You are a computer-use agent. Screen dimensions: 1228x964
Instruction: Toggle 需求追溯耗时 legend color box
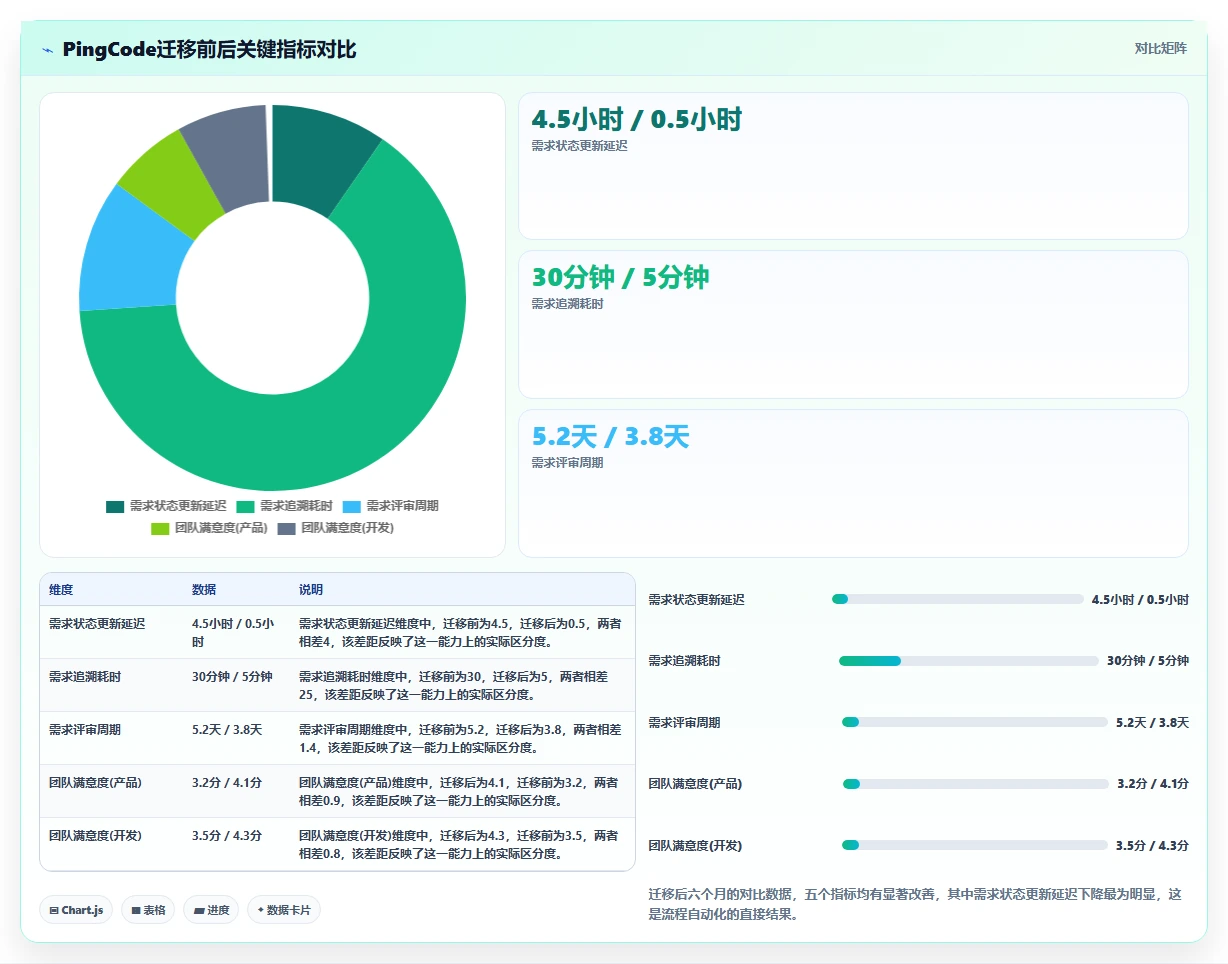point(245,506)
